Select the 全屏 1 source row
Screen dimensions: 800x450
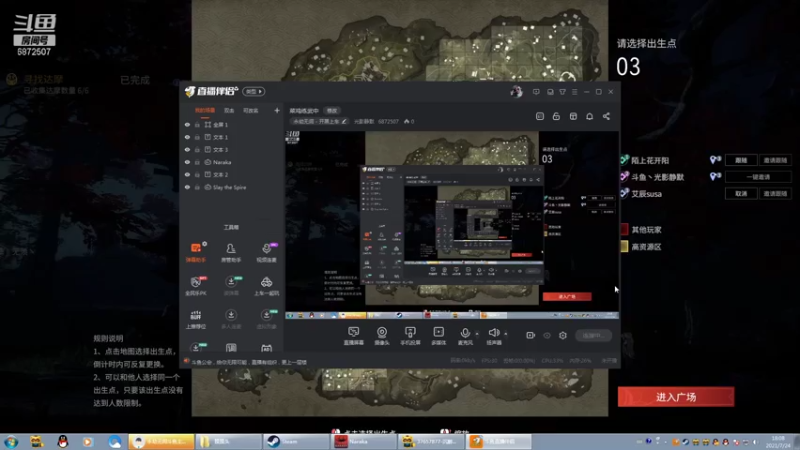[232, 124]
